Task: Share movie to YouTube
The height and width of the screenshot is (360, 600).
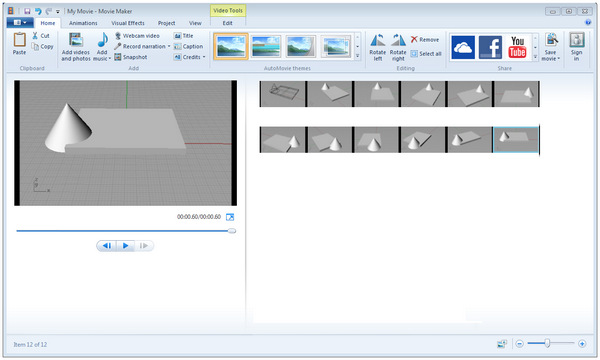Action: coord(517,47)
